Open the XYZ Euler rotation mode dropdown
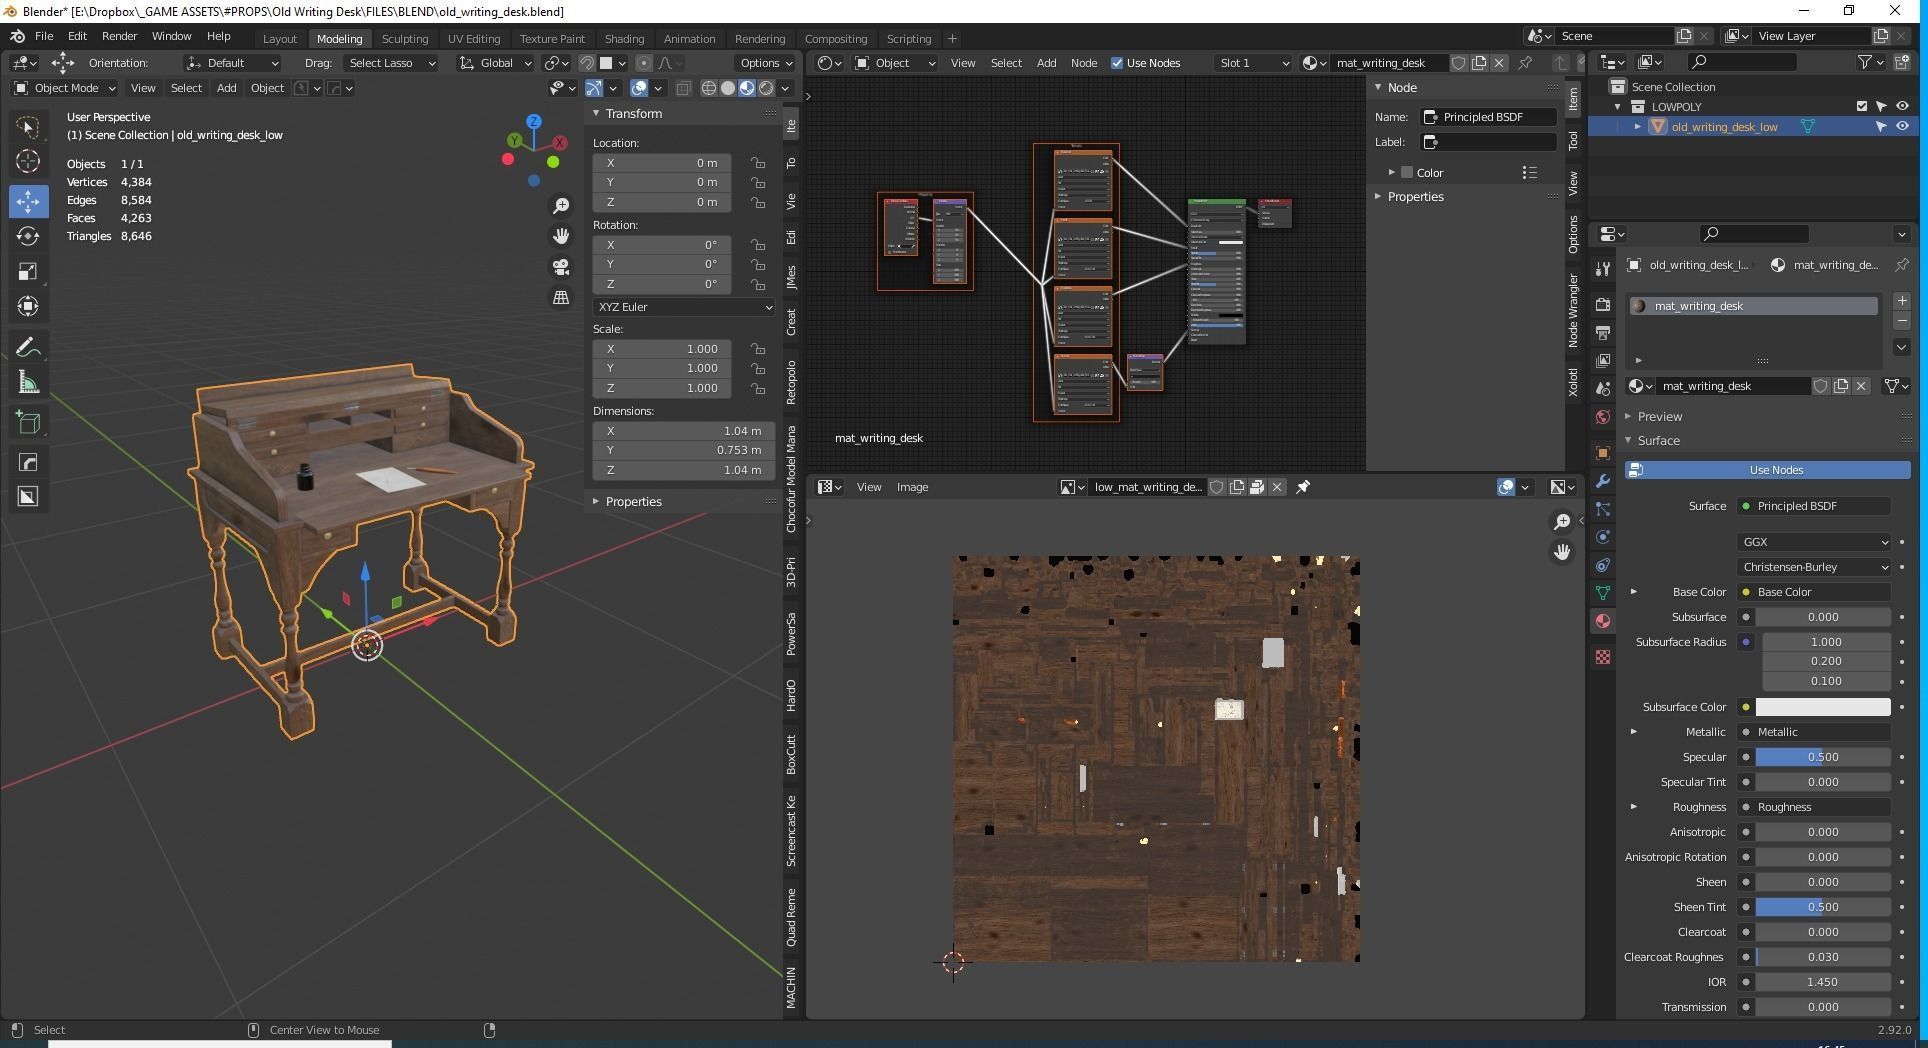 [x=684, y=307]
